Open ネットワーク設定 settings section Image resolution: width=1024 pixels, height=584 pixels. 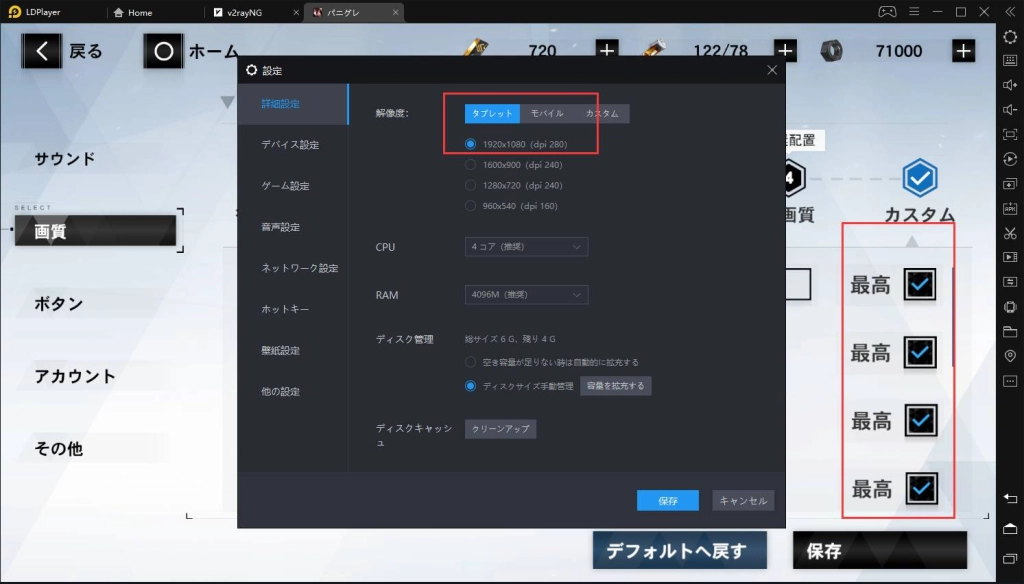click(x=293, y=268)
